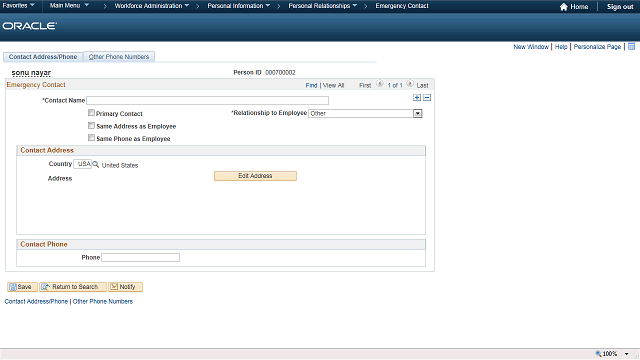Click bottom Other Phone Numbers link
This screenshot has height=360, width=640.
tap(103, 302)
